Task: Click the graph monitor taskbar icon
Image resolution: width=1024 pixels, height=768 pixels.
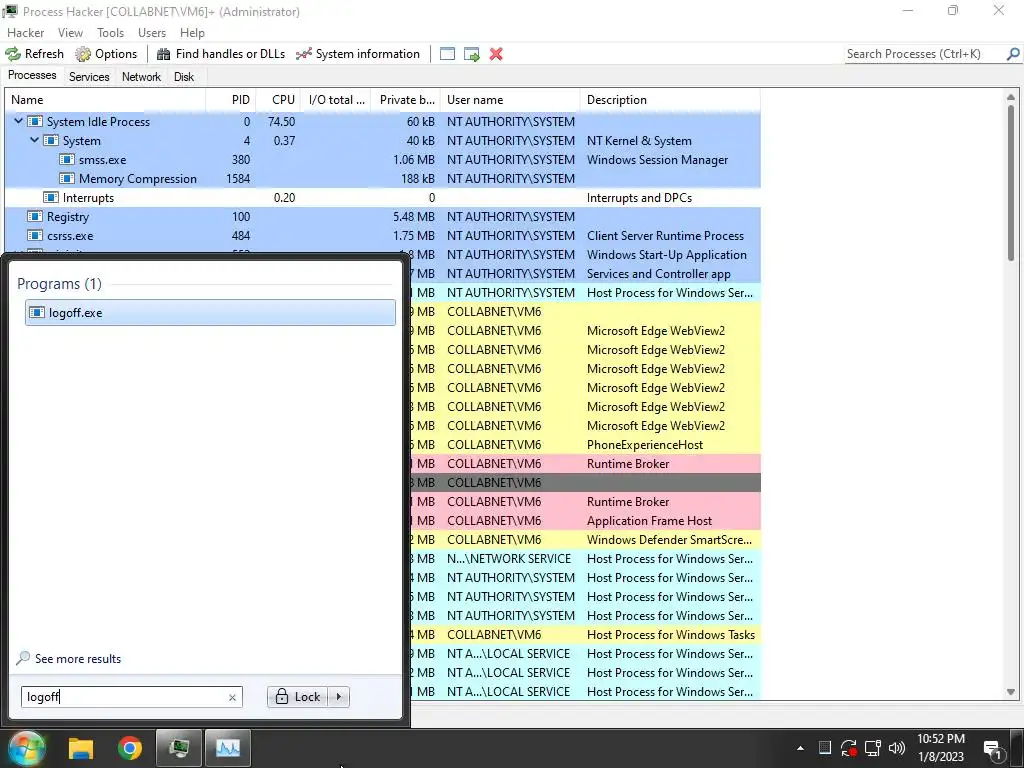Action: pyautogui.click(x=228, y=748)
